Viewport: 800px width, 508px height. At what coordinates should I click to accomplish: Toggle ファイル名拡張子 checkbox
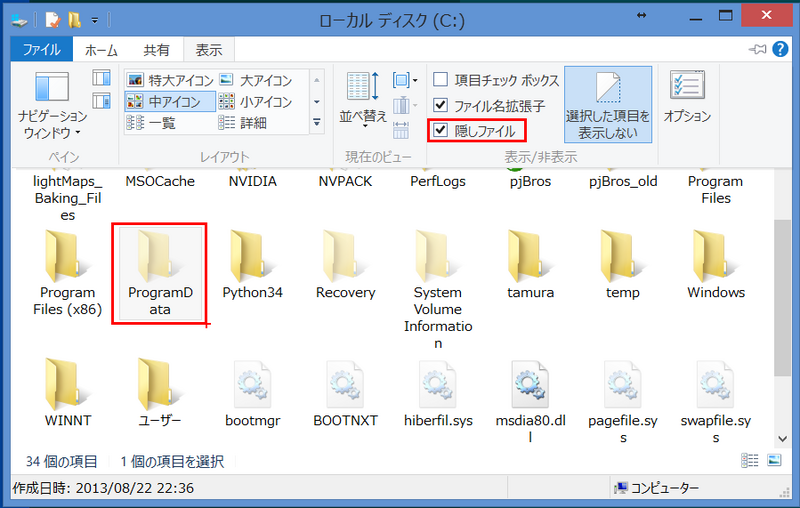[440, 105]
